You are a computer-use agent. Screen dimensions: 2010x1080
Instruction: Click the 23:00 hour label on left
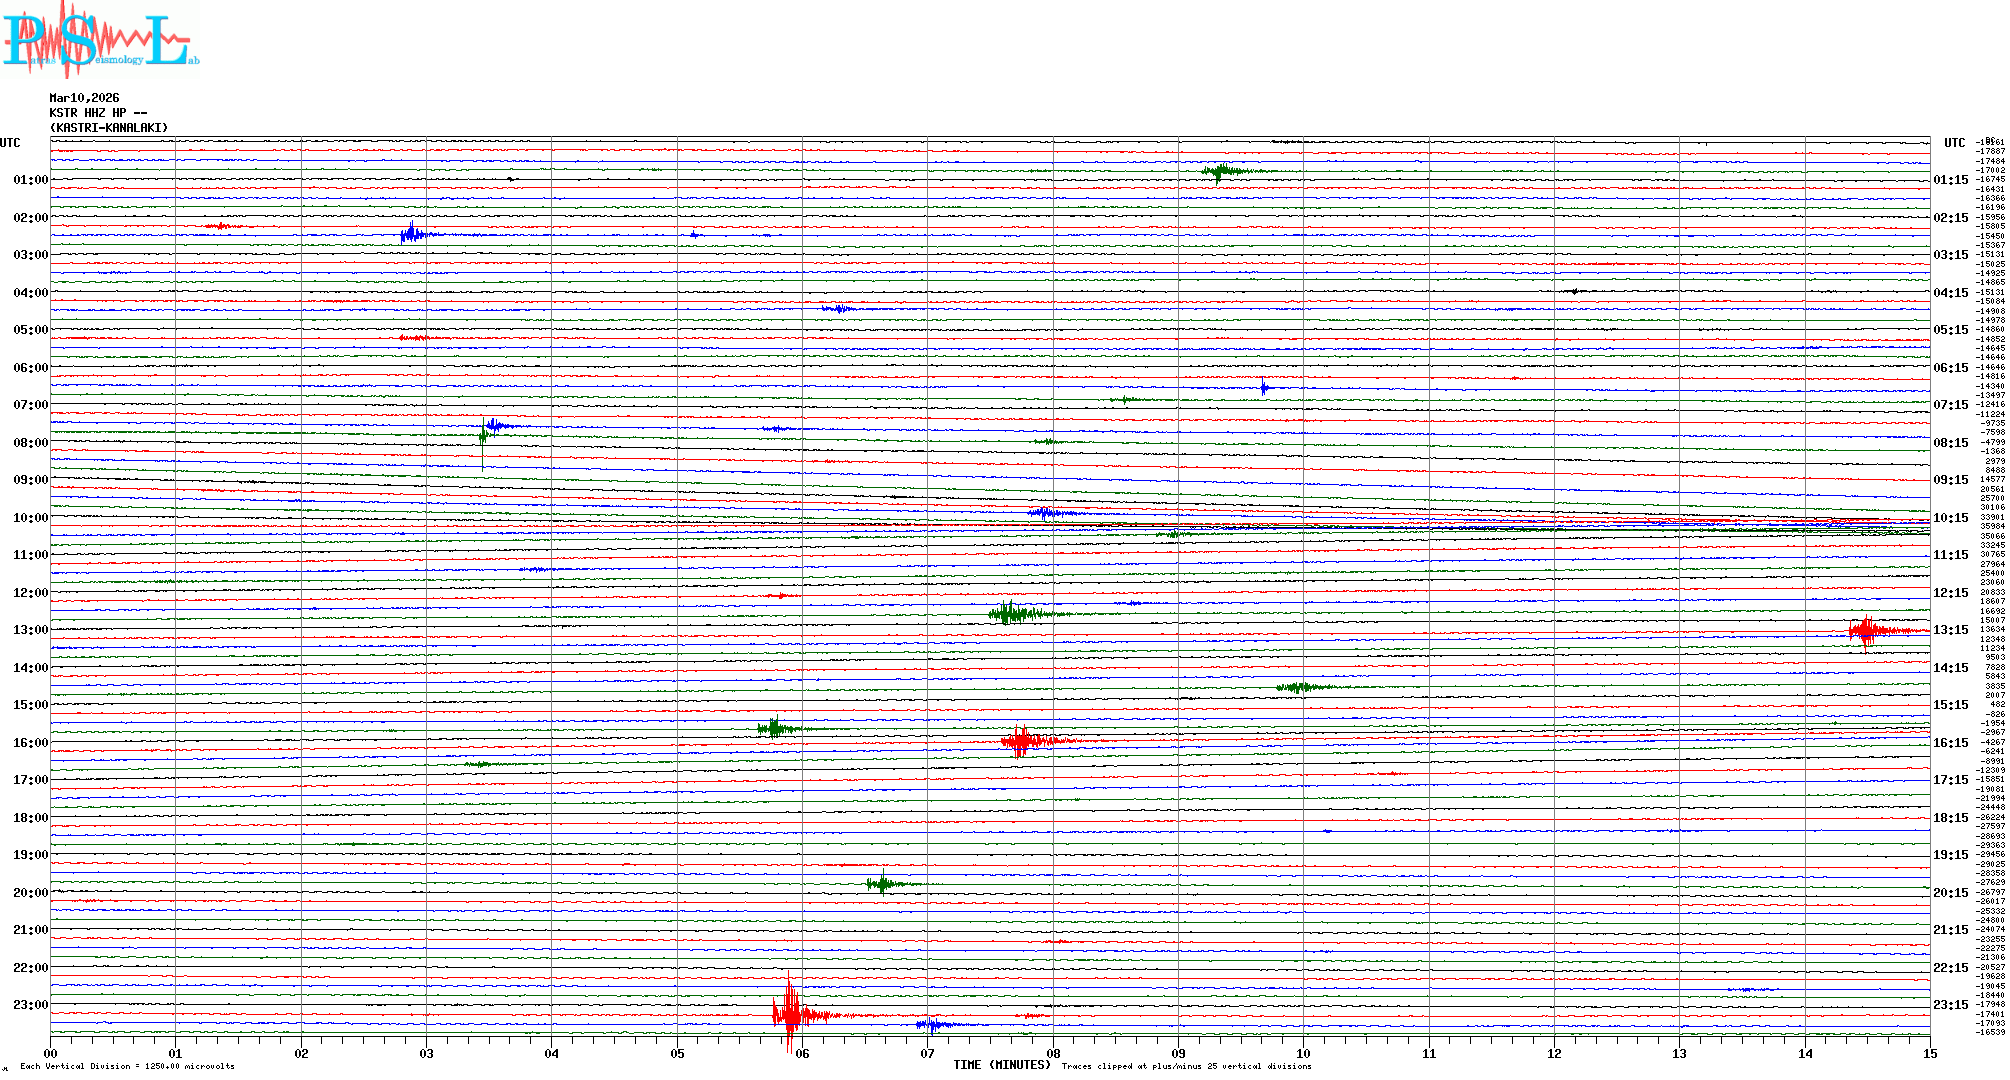coord(30,1005)
